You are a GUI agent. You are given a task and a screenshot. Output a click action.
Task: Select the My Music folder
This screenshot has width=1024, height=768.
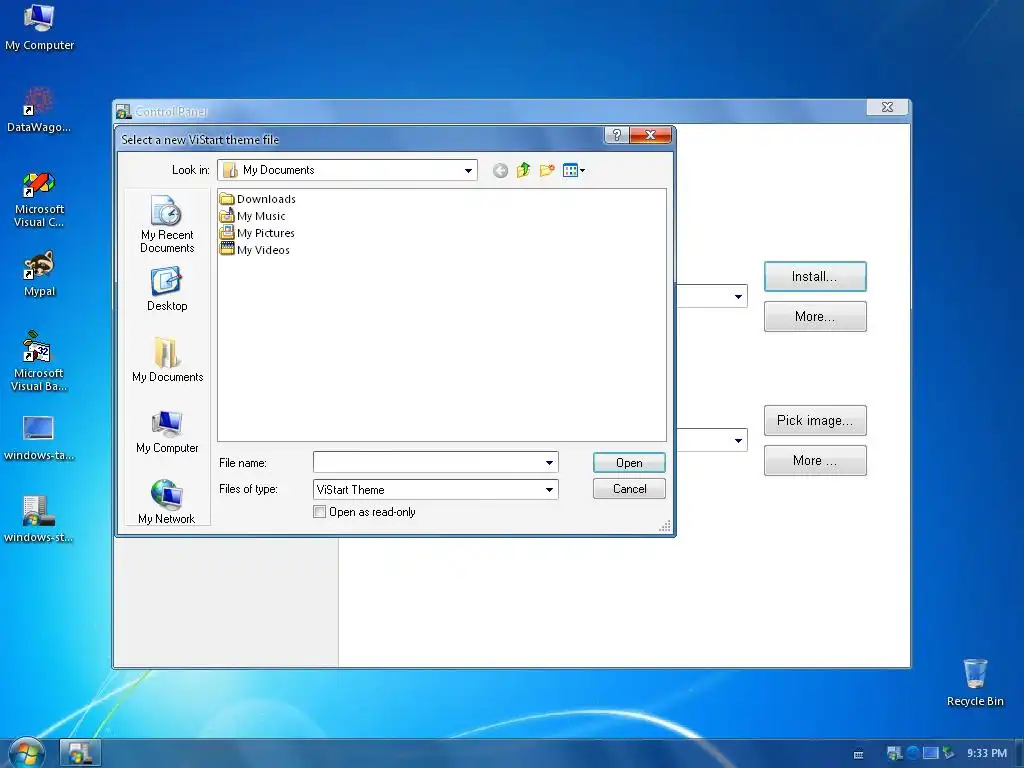click(253, 216)
